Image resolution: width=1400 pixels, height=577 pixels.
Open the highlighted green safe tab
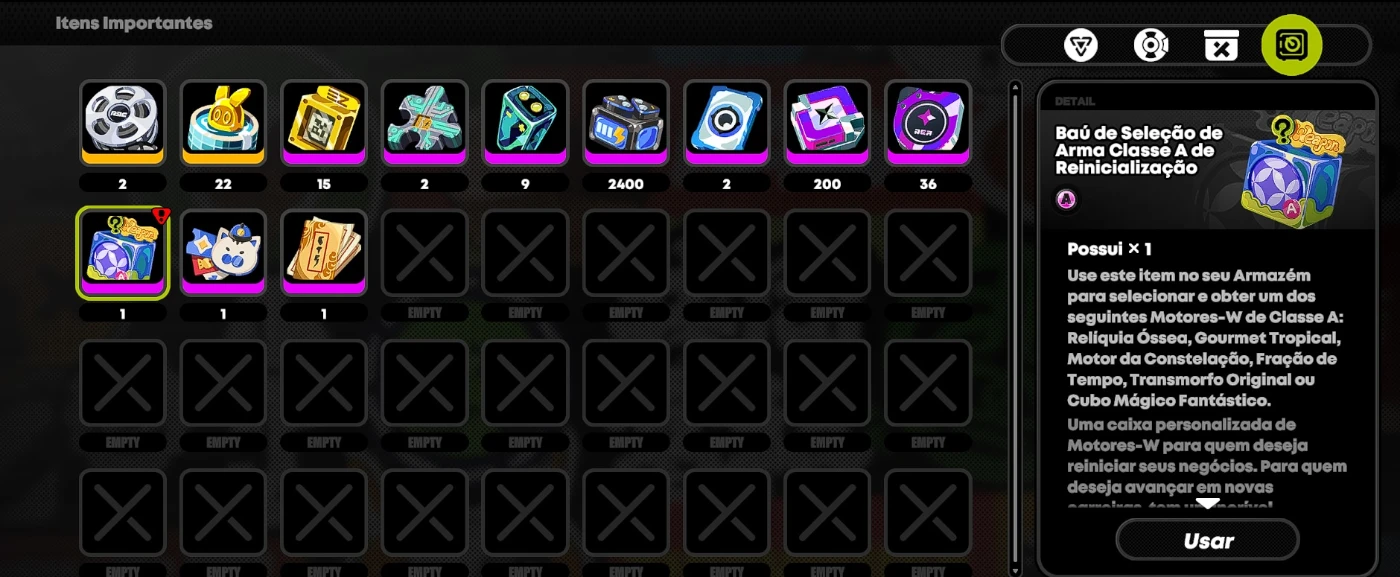1292,45
